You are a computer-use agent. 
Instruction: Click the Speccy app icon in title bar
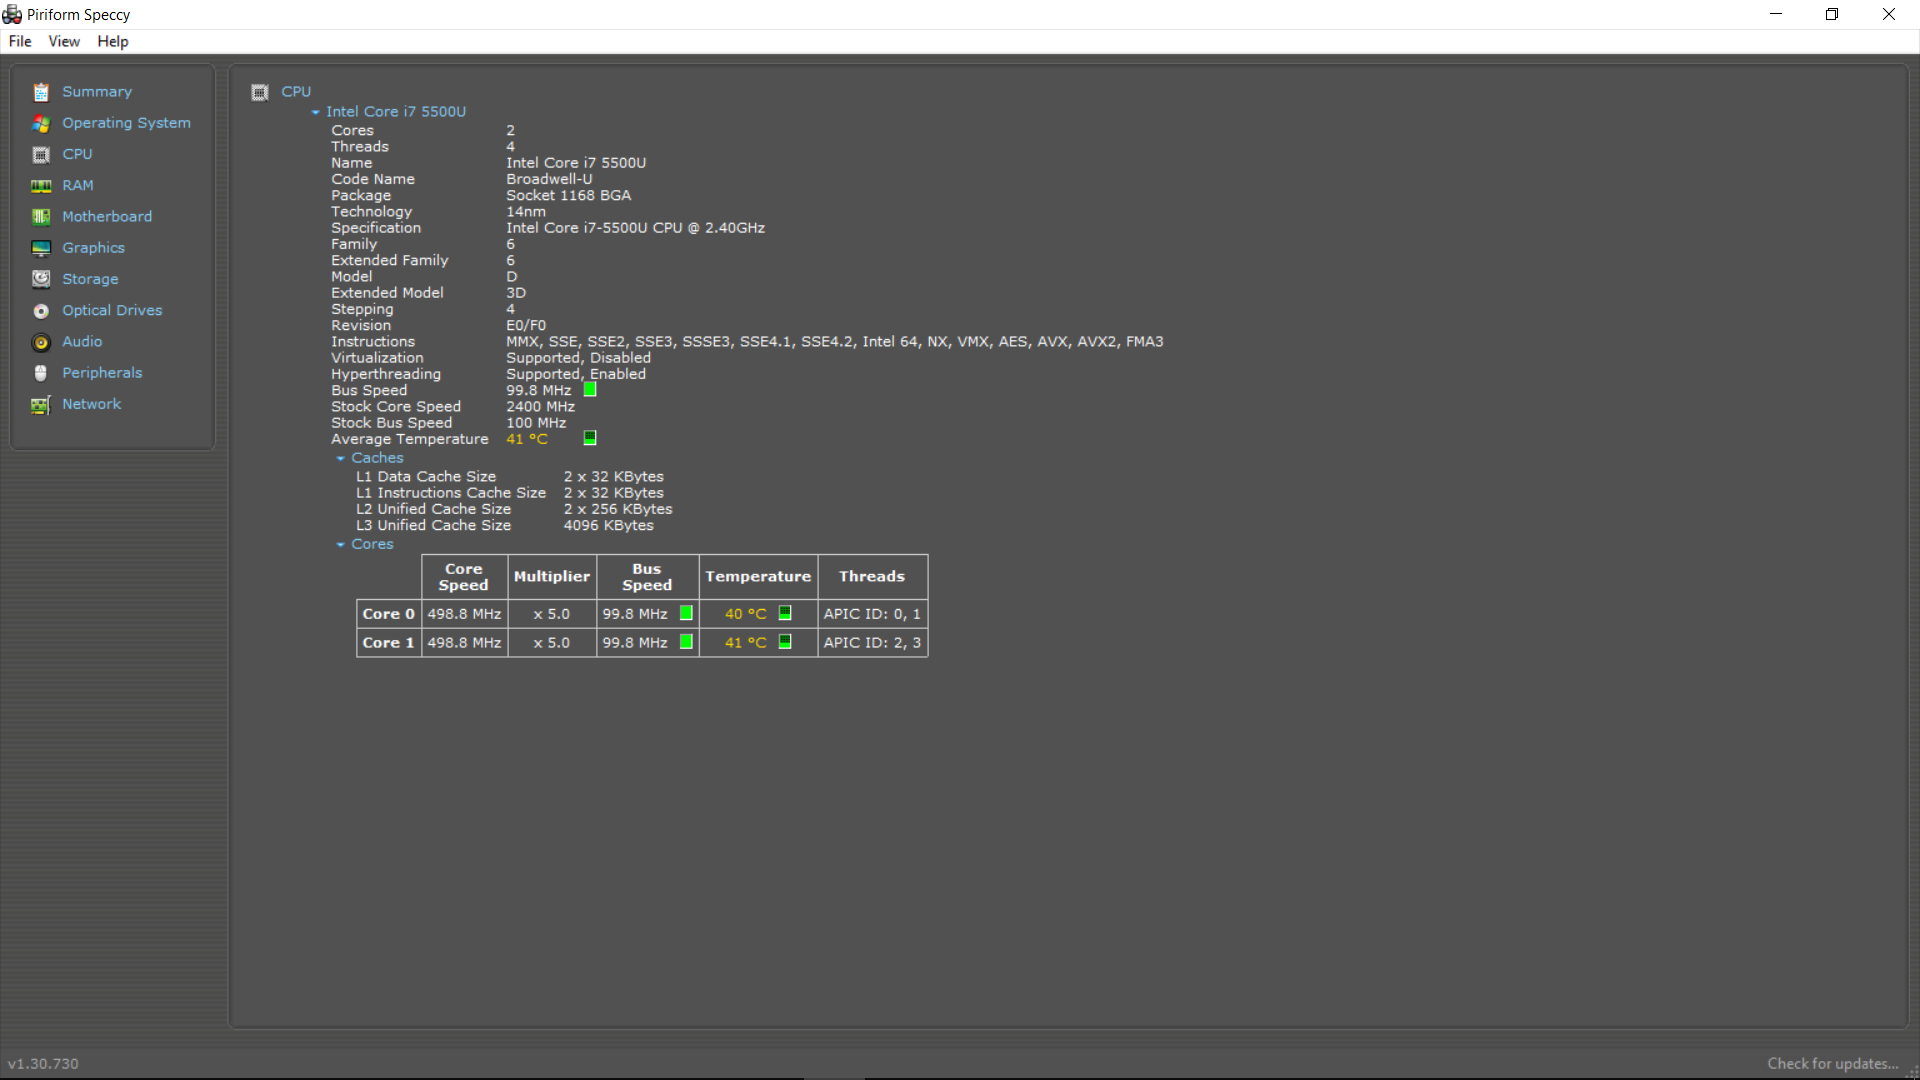click(12, 14)
